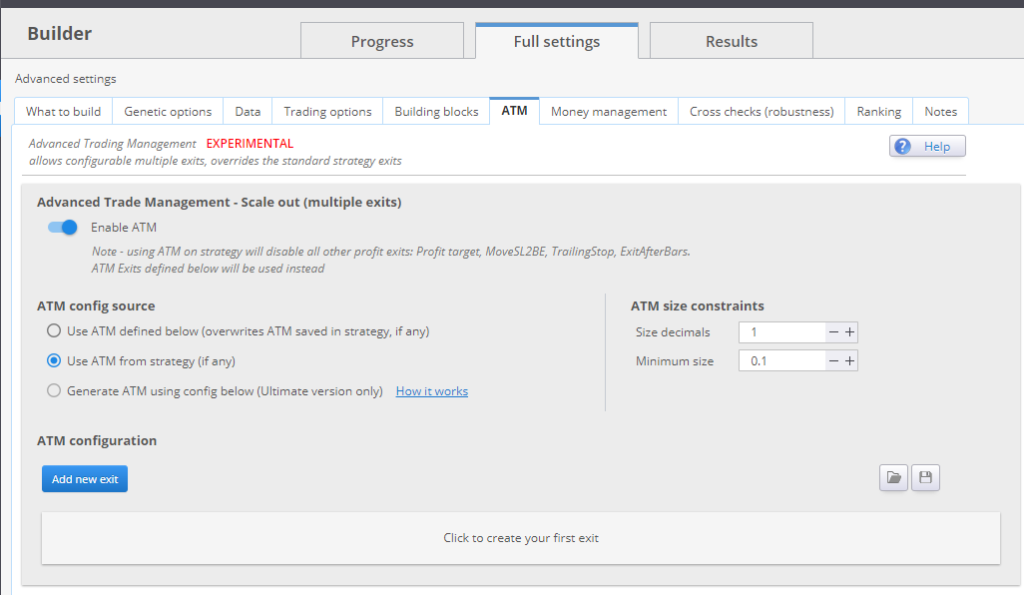Switch to Genetic options tab

point(167,112)
